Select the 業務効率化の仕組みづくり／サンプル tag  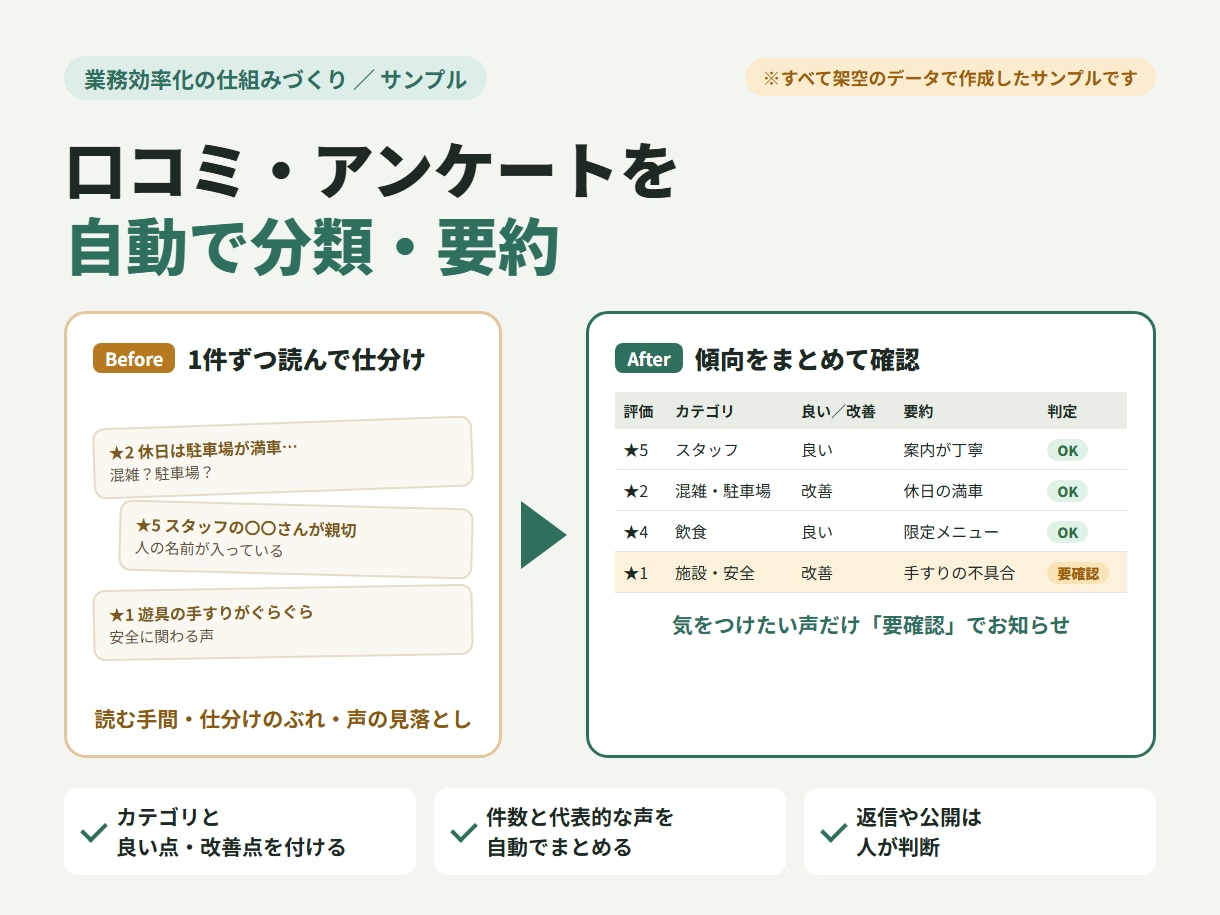[275, 78]
